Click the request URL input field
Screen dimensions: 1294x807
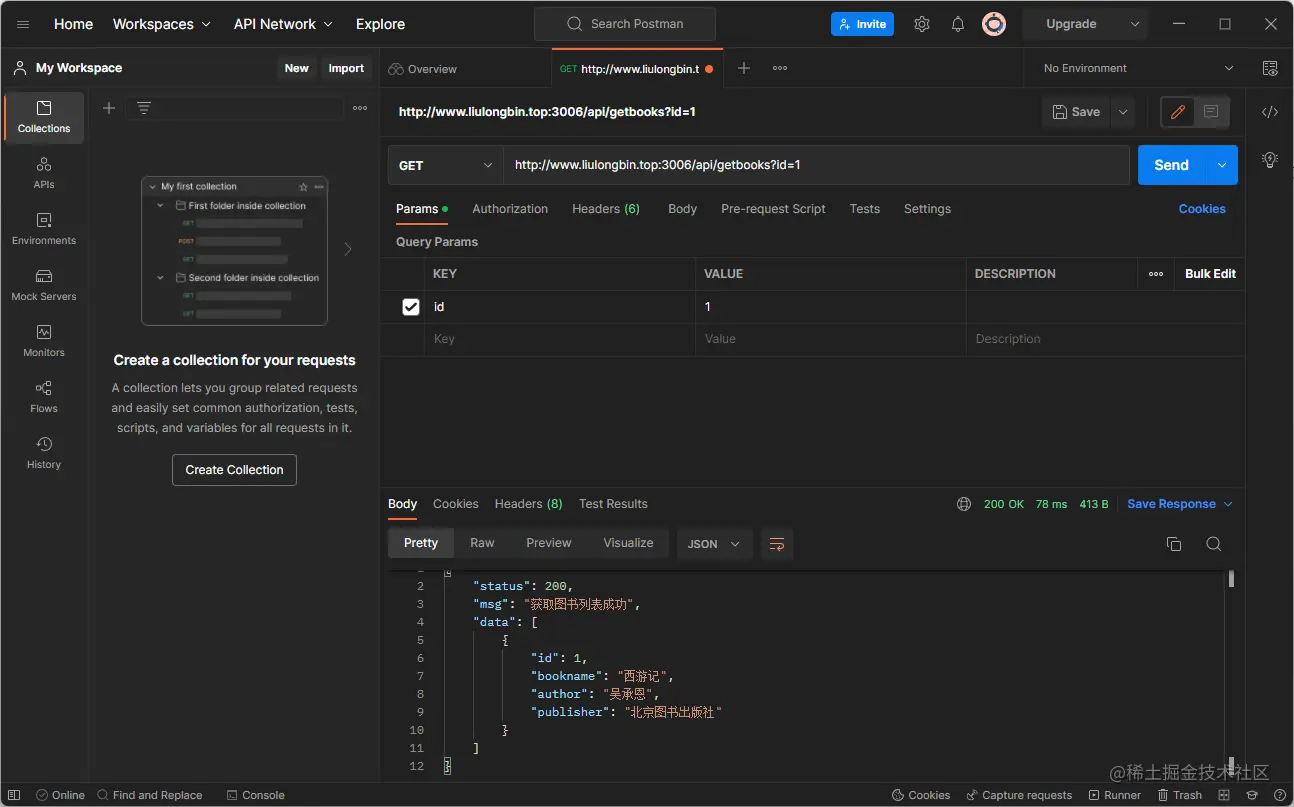tap(816, 165)
